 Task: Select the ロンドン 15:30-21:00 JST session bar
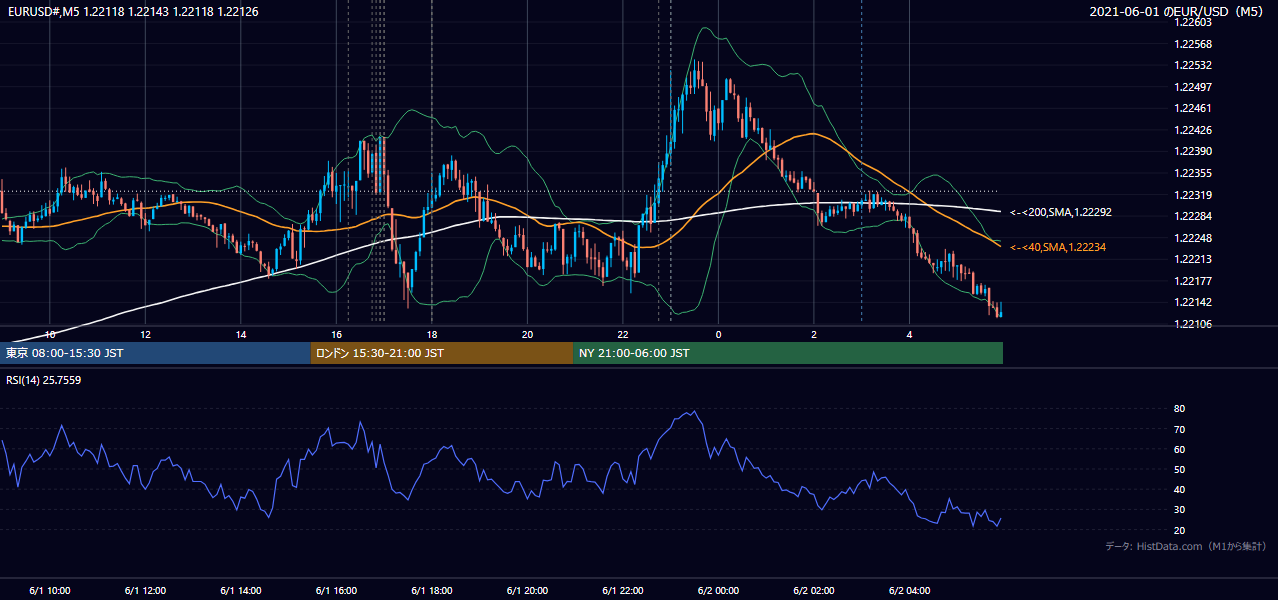[442, 353]
